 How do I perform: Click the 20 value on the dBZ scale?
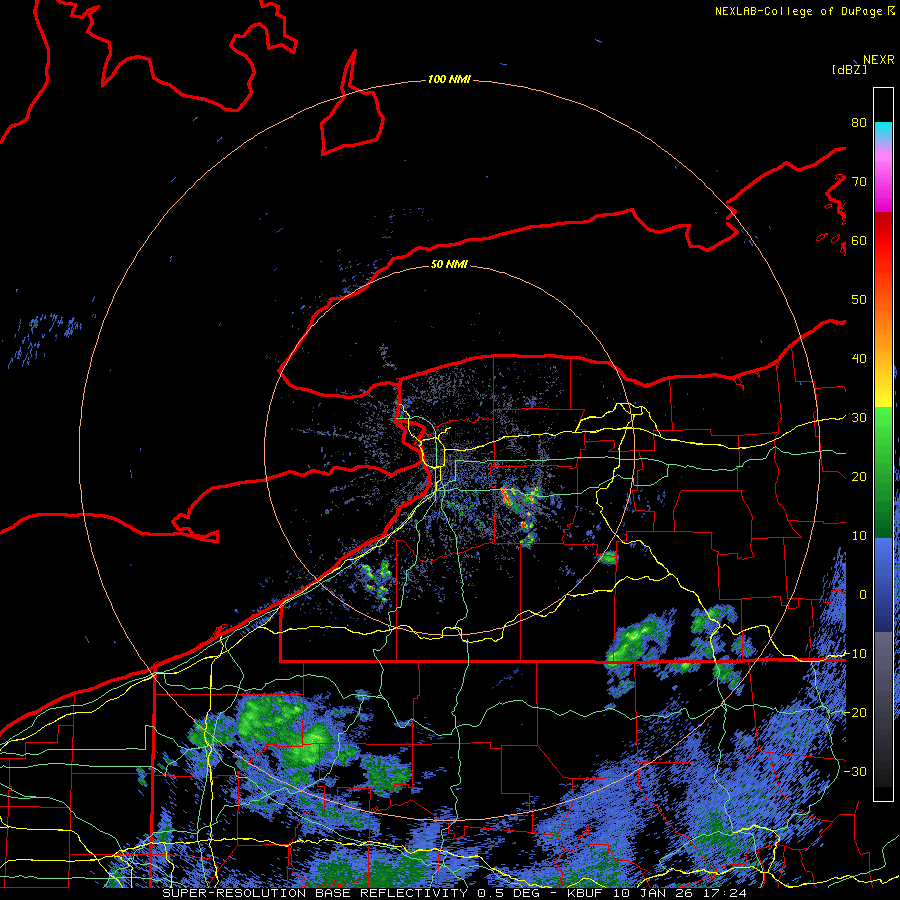[x=859, y=476]
